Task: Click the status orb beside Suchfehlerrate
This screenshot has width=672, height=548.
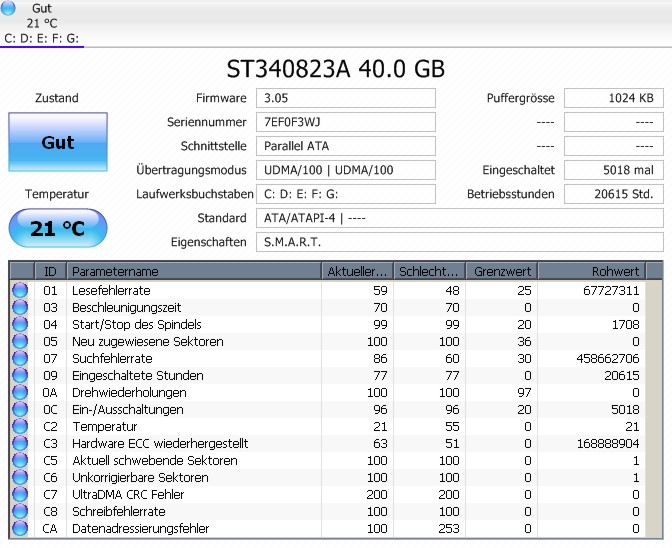Action: click(20, 359)
